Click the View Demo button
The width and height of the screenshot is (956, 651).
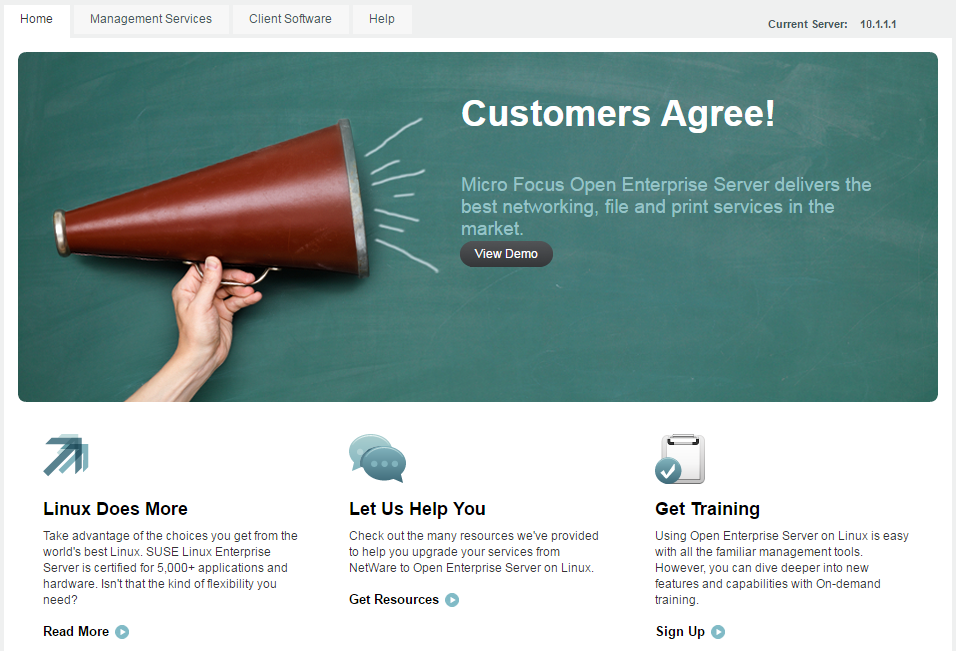[x=506, y=254]
